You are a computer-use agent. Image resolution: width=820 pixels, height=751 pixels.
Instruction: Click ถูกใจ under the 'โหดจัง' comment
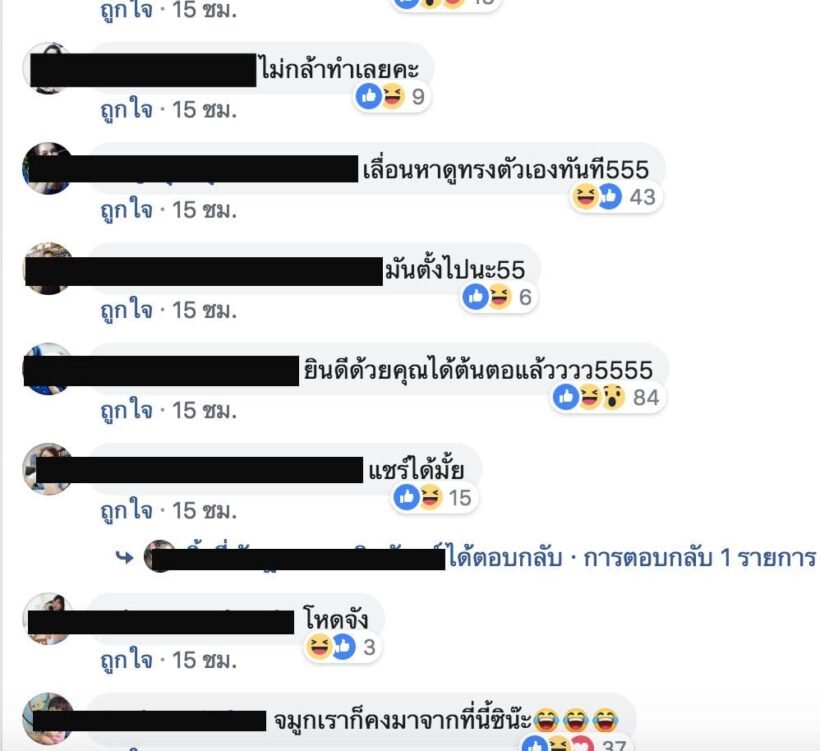127,660
